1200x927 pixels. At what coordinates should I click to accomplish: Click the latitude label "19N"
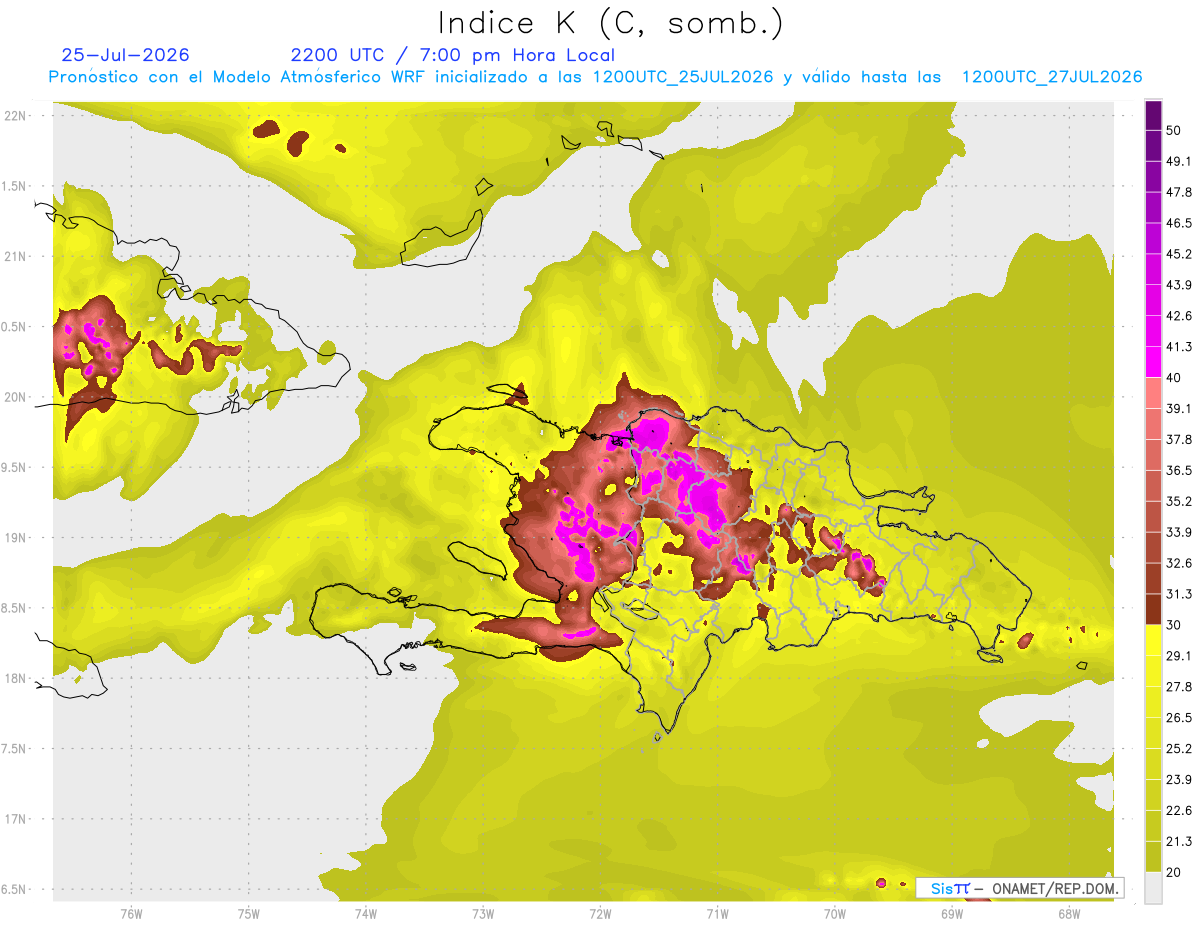pyautogui.click(x=15, y=537)
